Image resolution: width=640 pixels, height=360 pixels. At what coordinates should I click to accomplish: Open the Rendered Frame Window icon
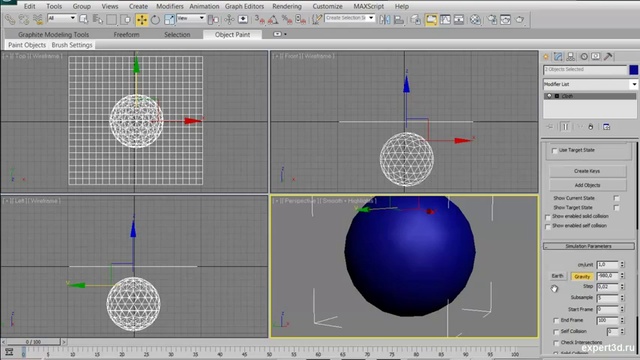tap(506, 19)
